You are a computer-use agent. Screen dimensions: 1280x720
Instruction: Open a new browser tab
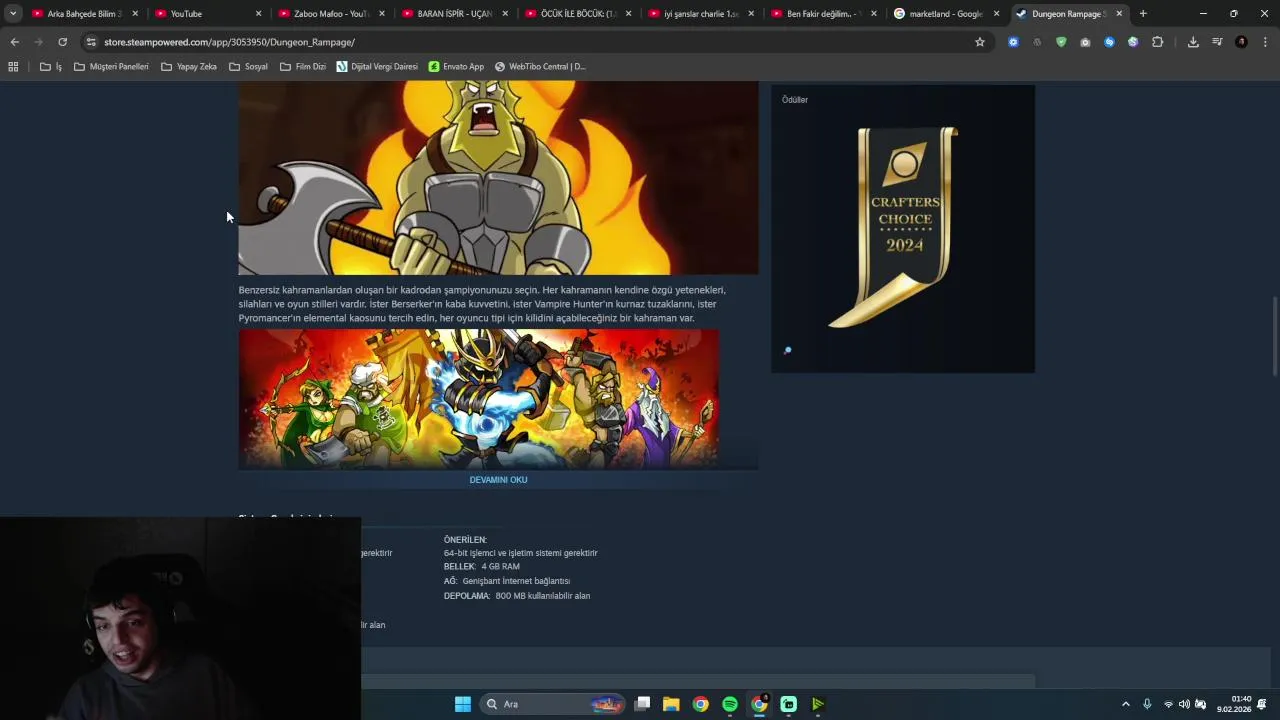tap(1143, 13)
